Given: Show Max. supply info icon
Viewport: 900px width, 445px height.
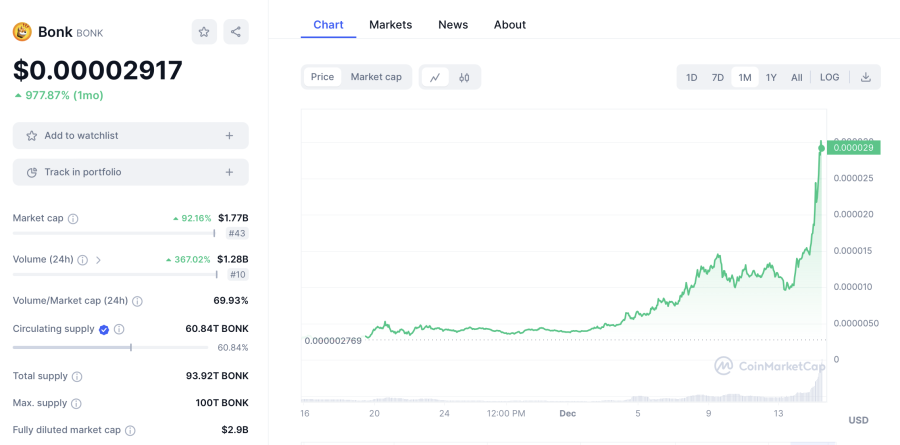Looking at the screenshot, I should (x=76, y=404).
